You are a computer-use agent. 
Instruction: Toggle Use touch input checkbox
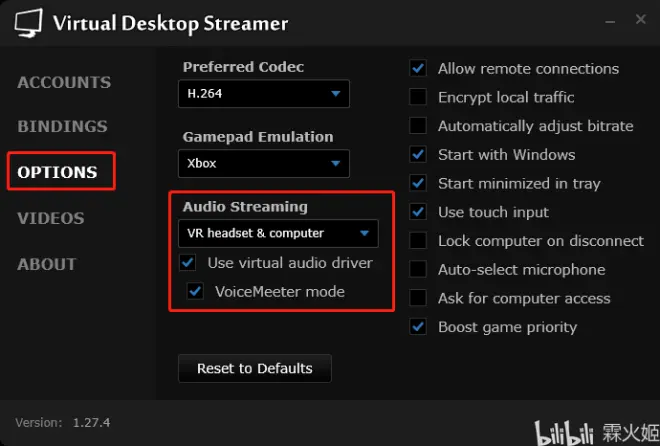(418, 212)
